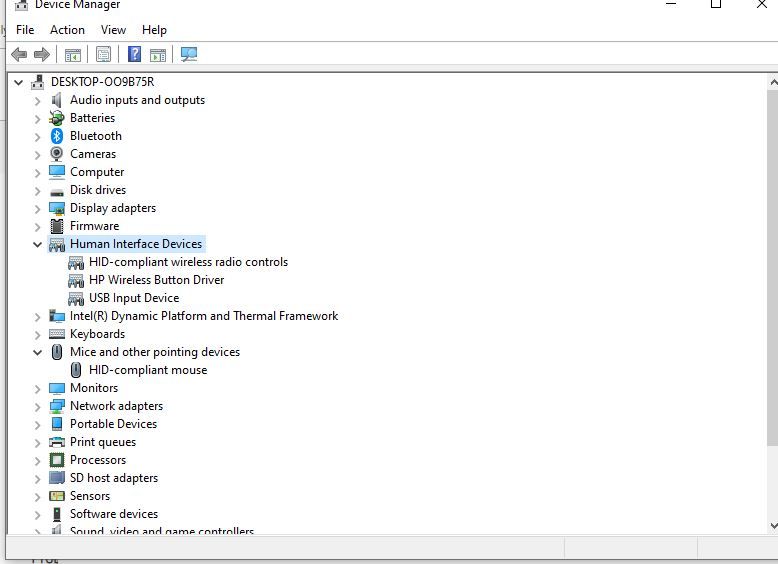
Task: Collapse Mice and other pointing devices
Action: pos(38,352)
